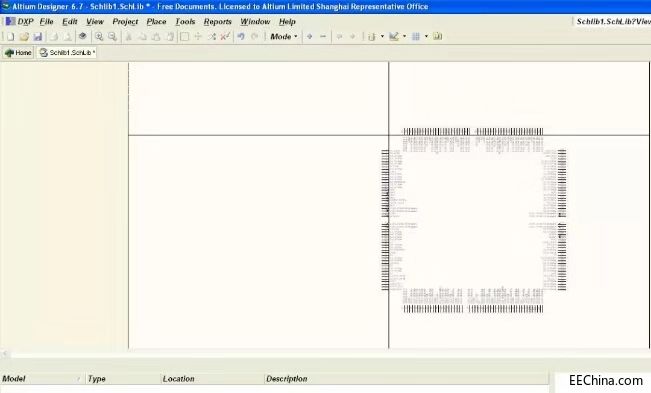This screenshot has width=651, height=393.
Task: Click the New document icon
Action: (x=10, y=37)
